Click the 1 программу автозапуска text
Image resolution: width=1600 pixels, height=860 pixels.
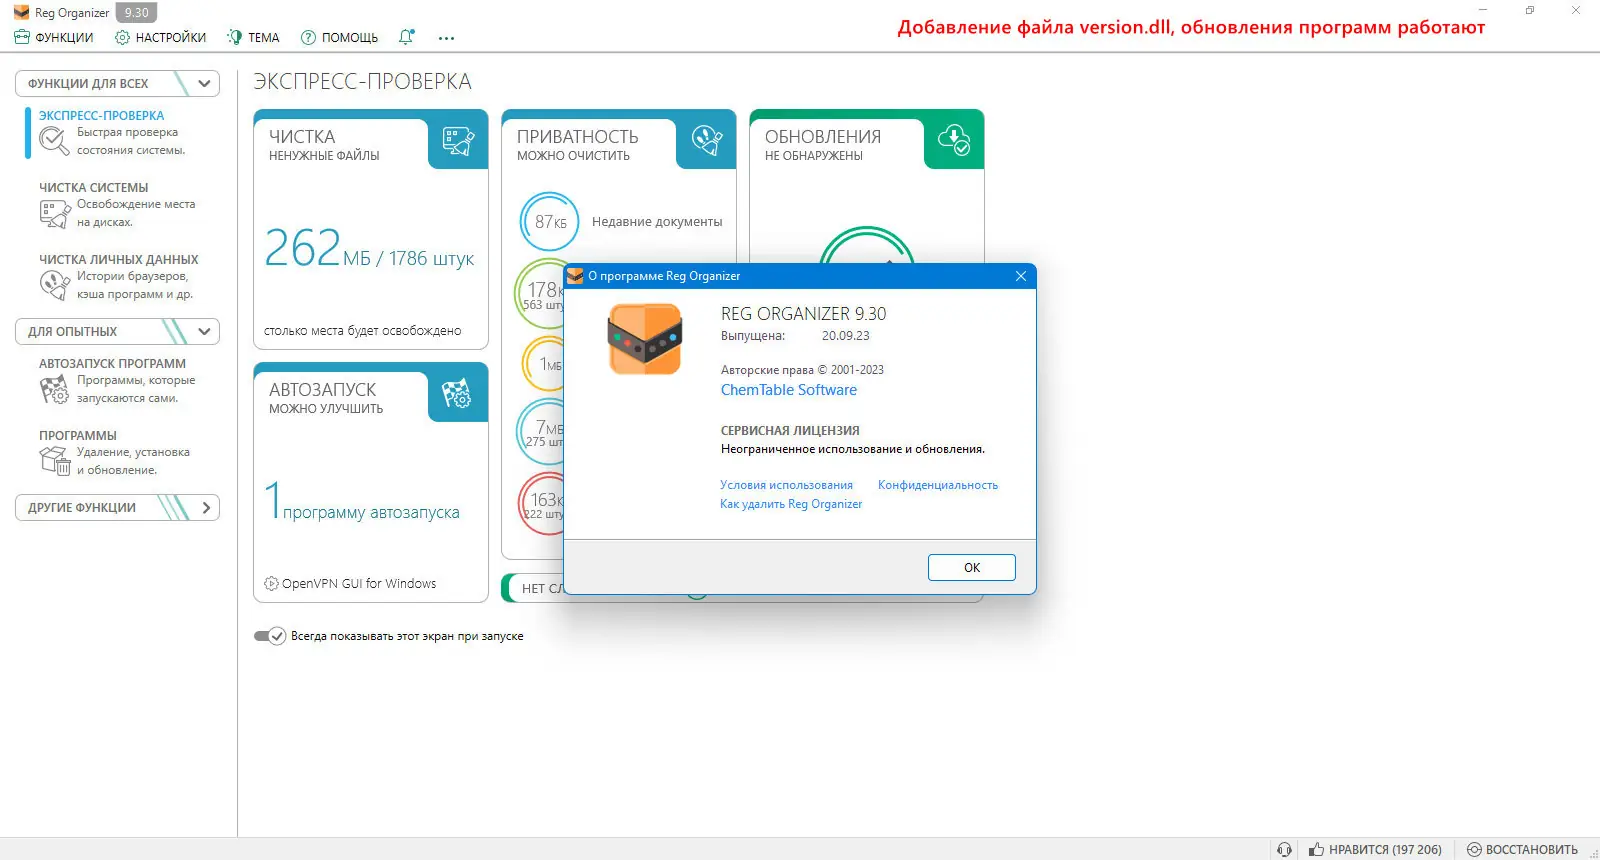362,501
